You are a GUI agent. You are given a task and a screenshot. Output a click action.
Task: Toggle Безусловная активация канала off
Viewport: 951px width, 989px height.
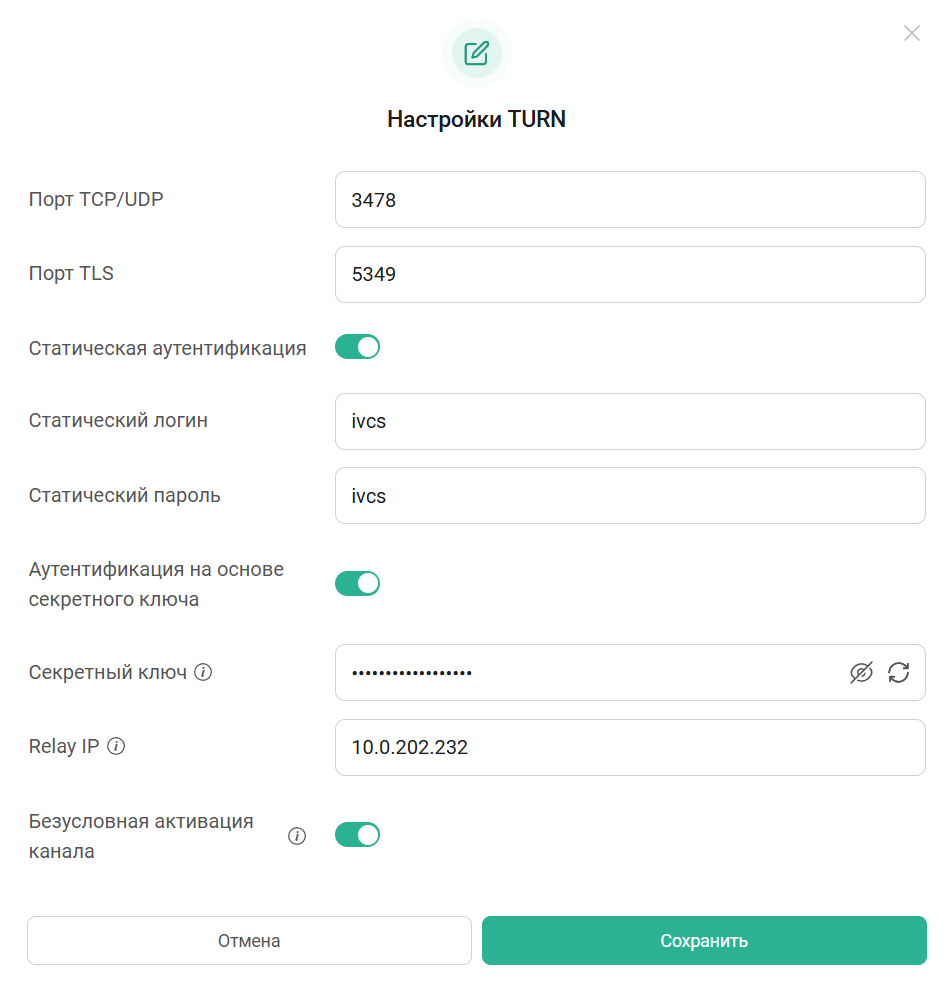point(357,835)
